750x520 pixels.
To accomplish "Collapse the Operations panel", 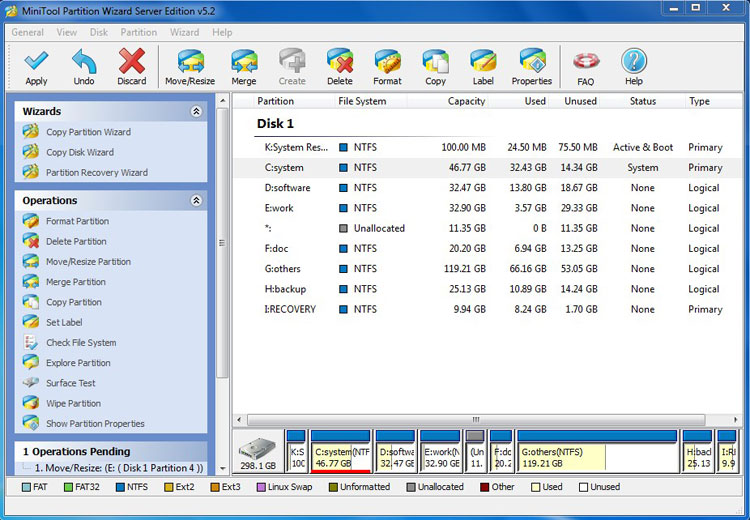I will 196,200.
